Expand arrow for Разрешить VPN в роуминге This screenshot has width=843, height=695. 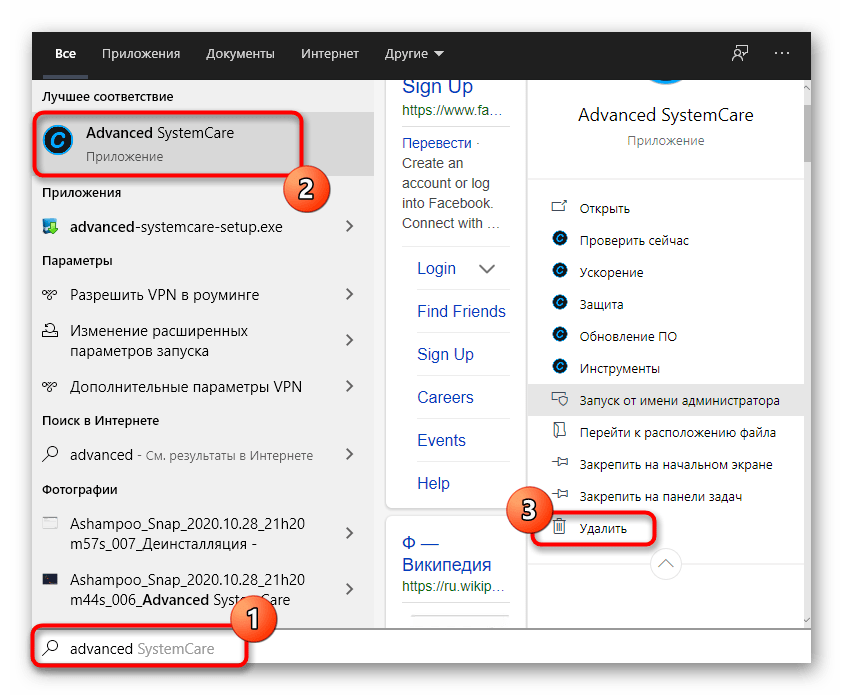coord(349,295)
